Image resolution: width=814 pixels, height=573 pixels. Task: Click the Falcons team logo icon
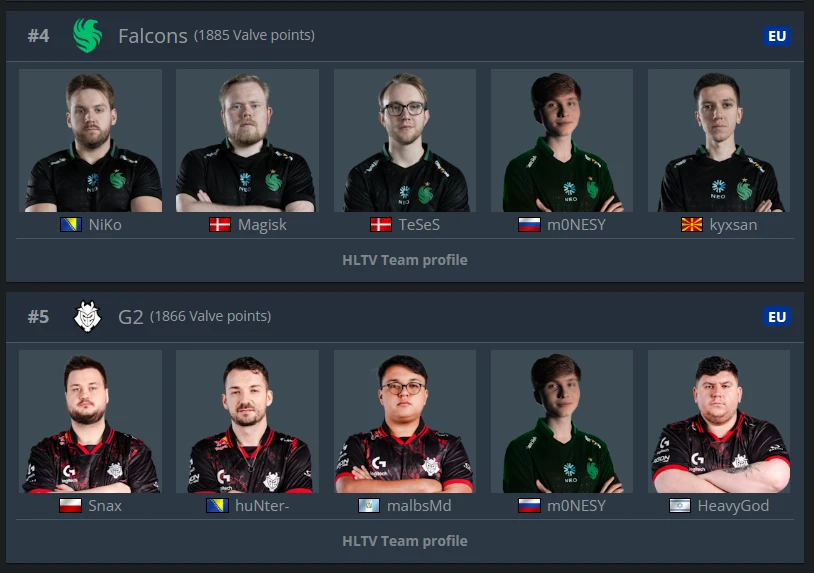87,35
